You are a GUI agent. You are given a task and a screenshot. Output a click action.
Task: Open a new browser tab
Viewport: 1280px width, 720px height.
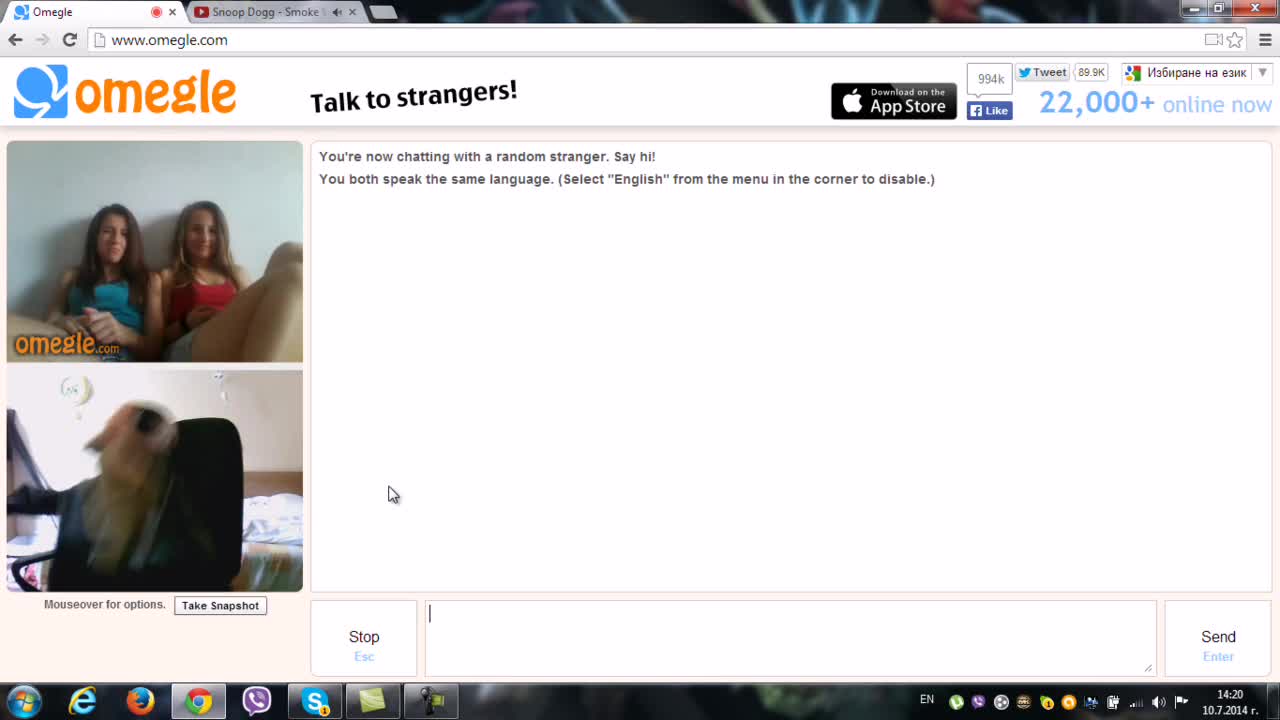pyautogui.click(x=383, y=12)
